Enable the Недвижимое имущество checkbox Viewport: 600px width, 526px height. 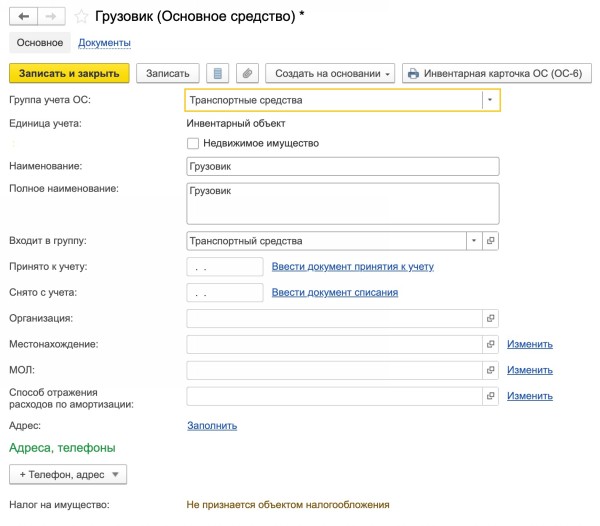point(193,144)
